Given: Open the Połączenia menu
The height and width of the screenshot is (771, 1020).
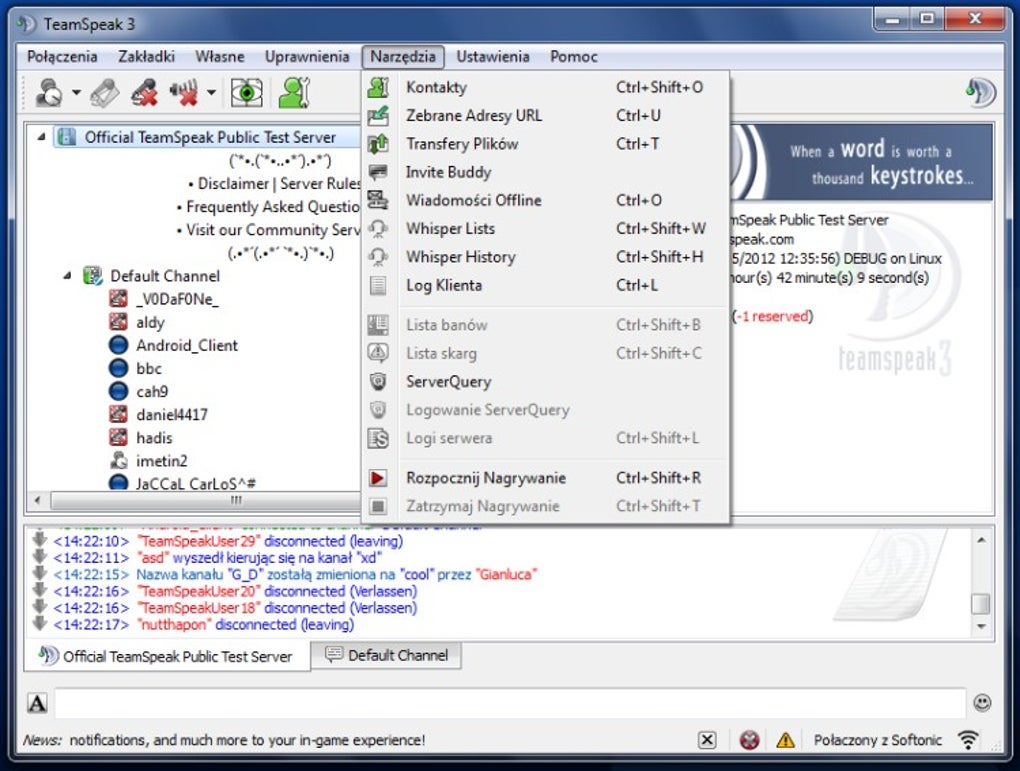Looking at the screenshot, I should pyautogui.click(x=62, y=57).
